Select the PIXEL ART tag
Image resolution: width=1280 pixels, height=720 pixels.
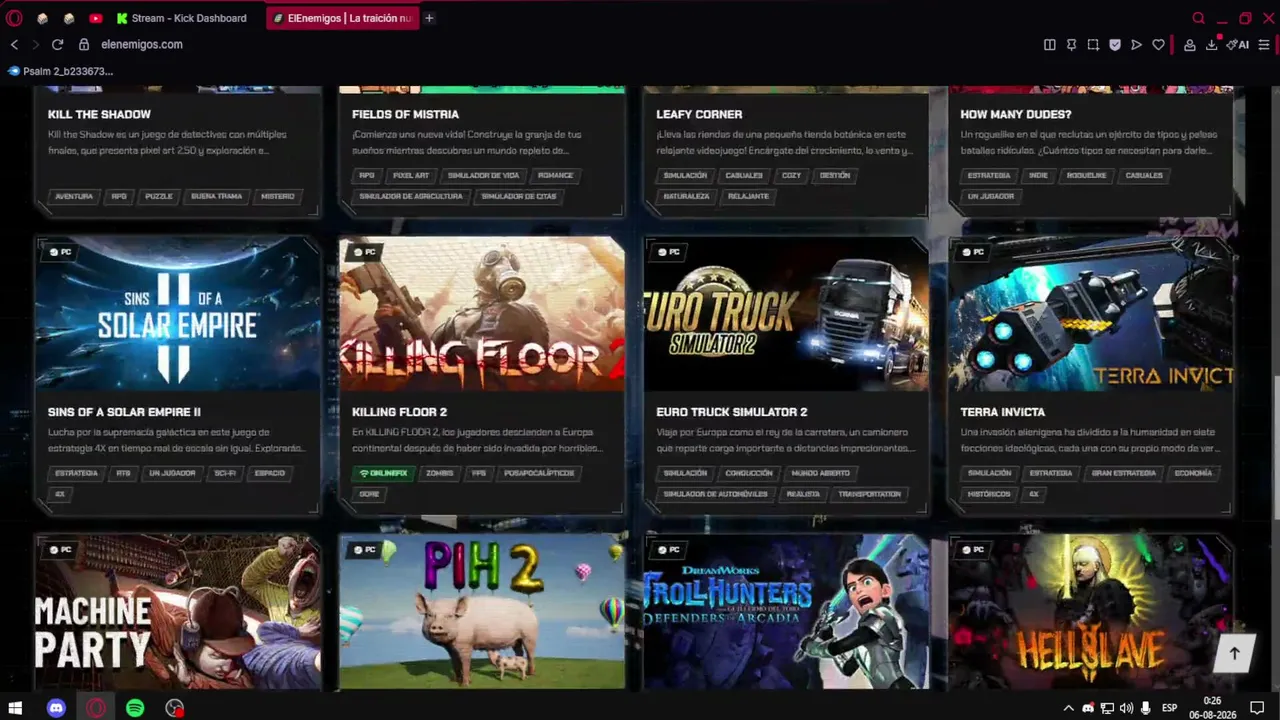[410, 175]
